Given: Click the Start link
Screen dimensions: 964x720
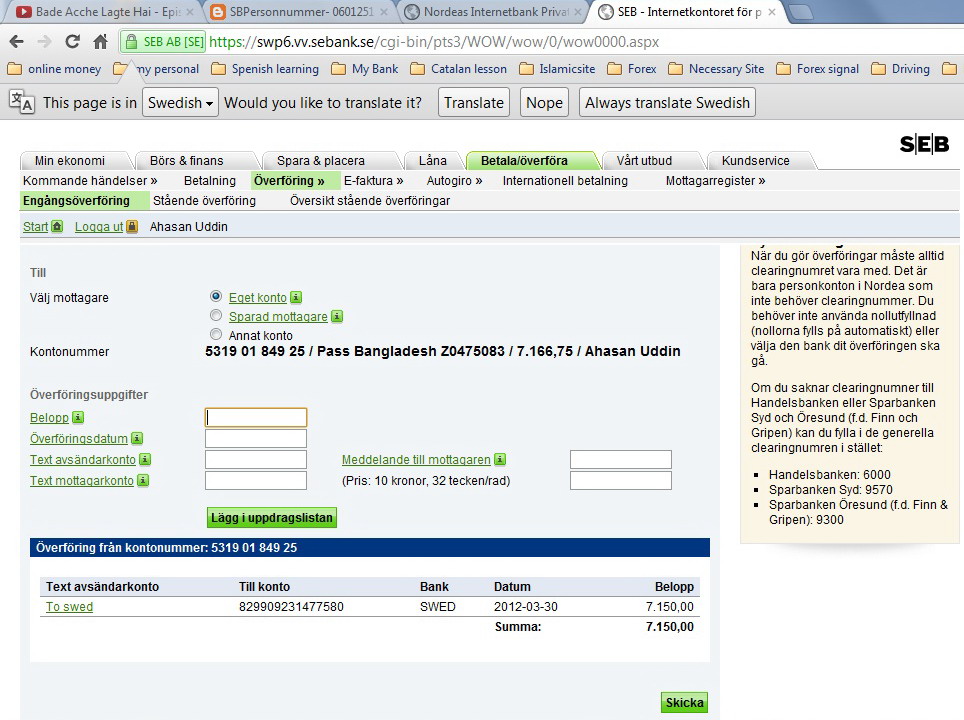Looking at the screenshot, I should pos(35,227).
